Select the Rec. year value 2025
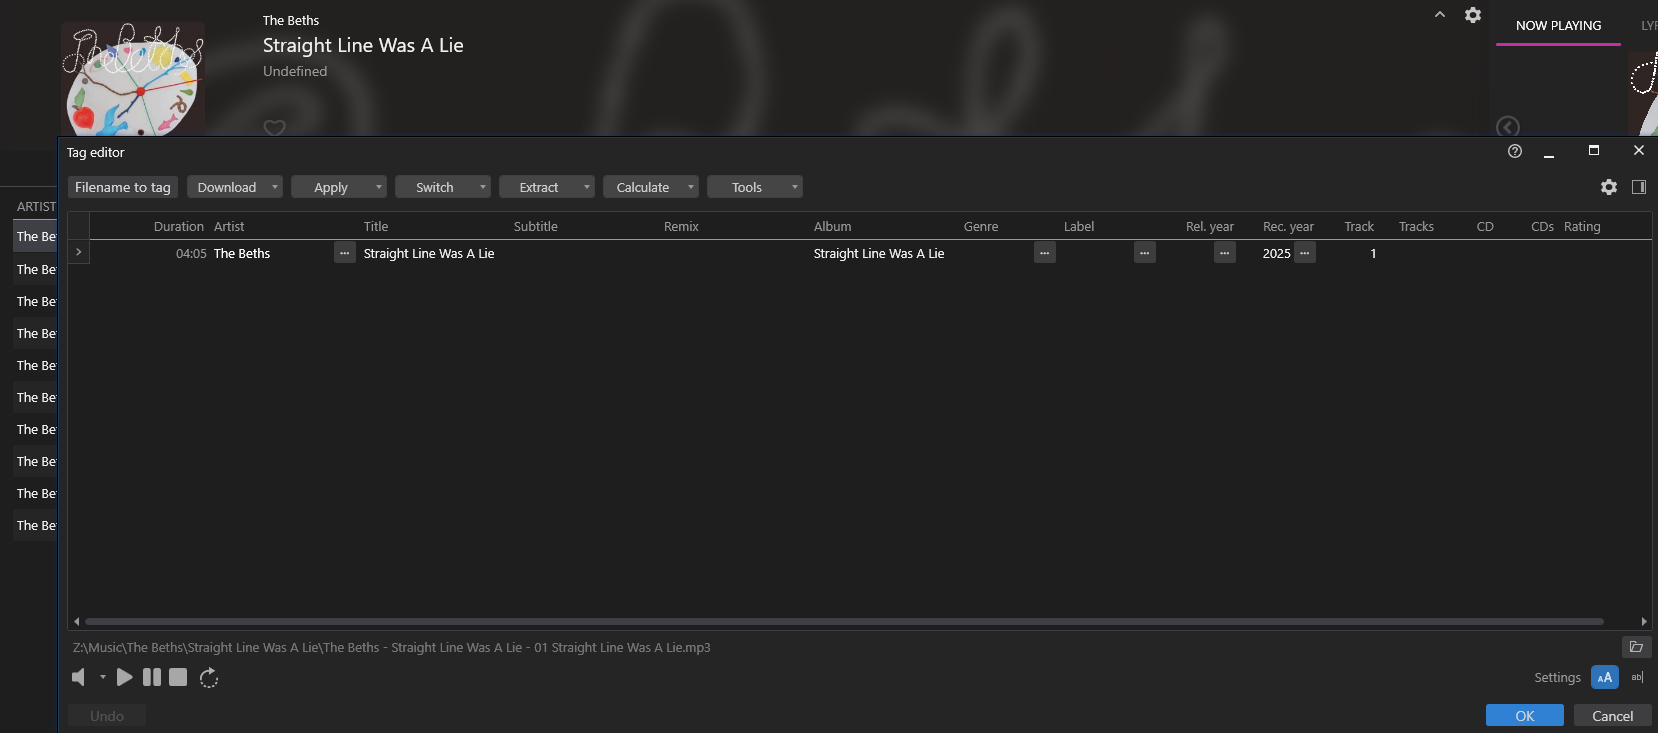The image size is (1658, 733). click(1276, 253)
